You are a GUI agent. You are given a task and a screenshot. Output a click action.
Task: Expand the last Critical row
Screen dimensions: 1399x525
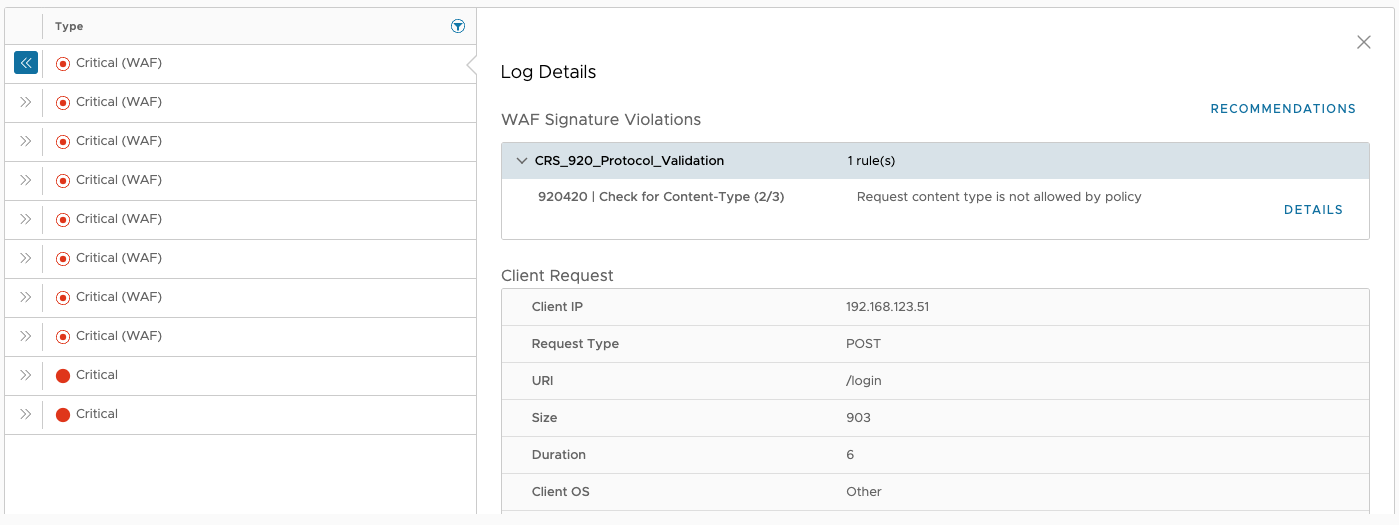point(26,414)
